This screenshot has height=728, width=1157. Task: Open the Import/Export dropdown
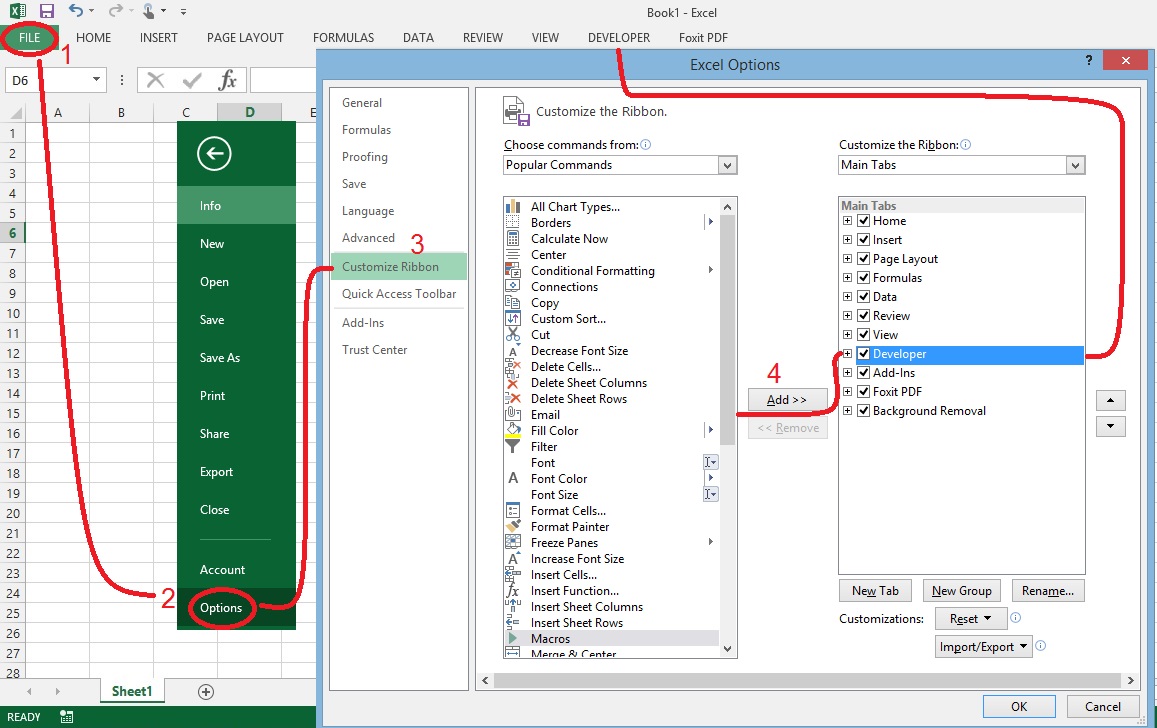point(983,647)
